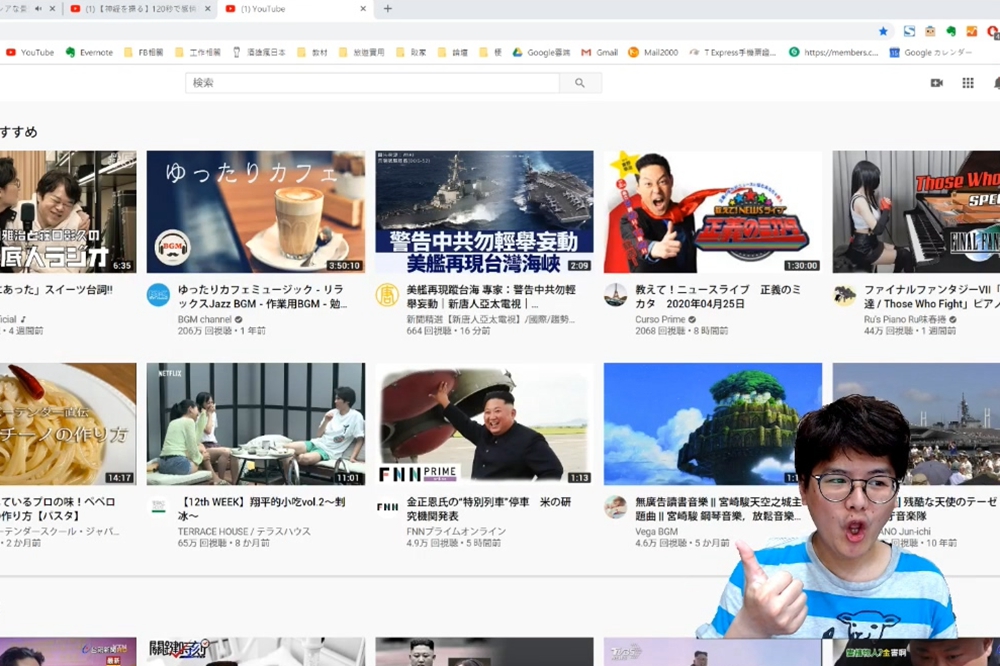Play the ゆったりカフェ Jazz BGM thumbnail
1000x666 pixels.
tap(255, 212)
